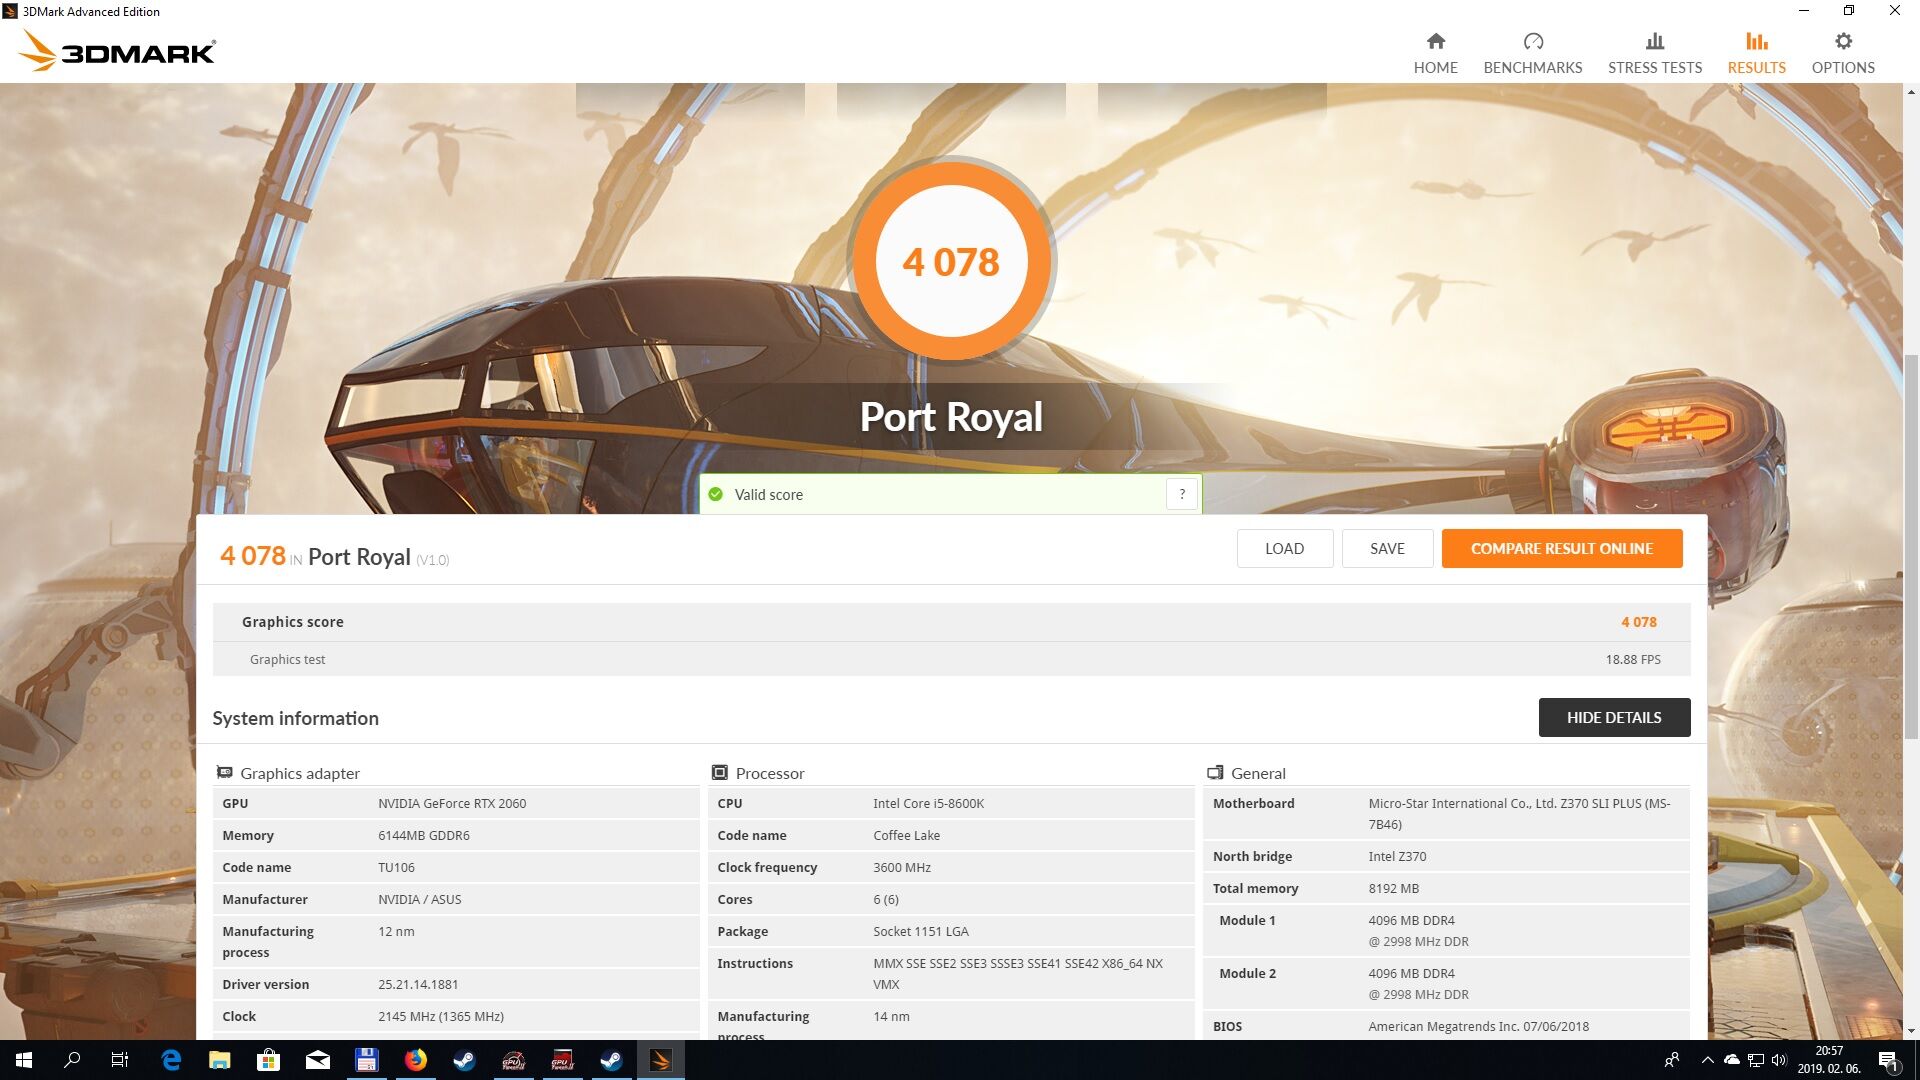Click the green Valid score checkmark
The width and height of the screenshot is (1920, 1080).
coord(716,494)
